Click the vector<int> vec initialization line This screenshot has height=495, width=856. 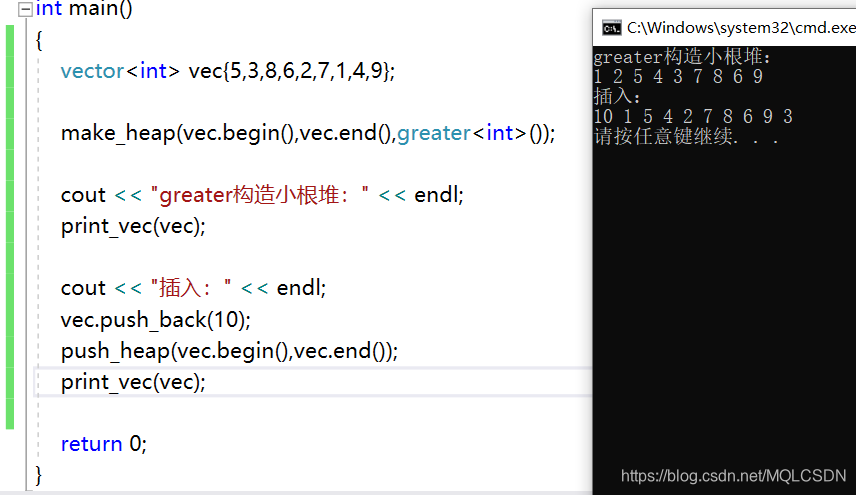pyautogui.click(x=228, y=71)
